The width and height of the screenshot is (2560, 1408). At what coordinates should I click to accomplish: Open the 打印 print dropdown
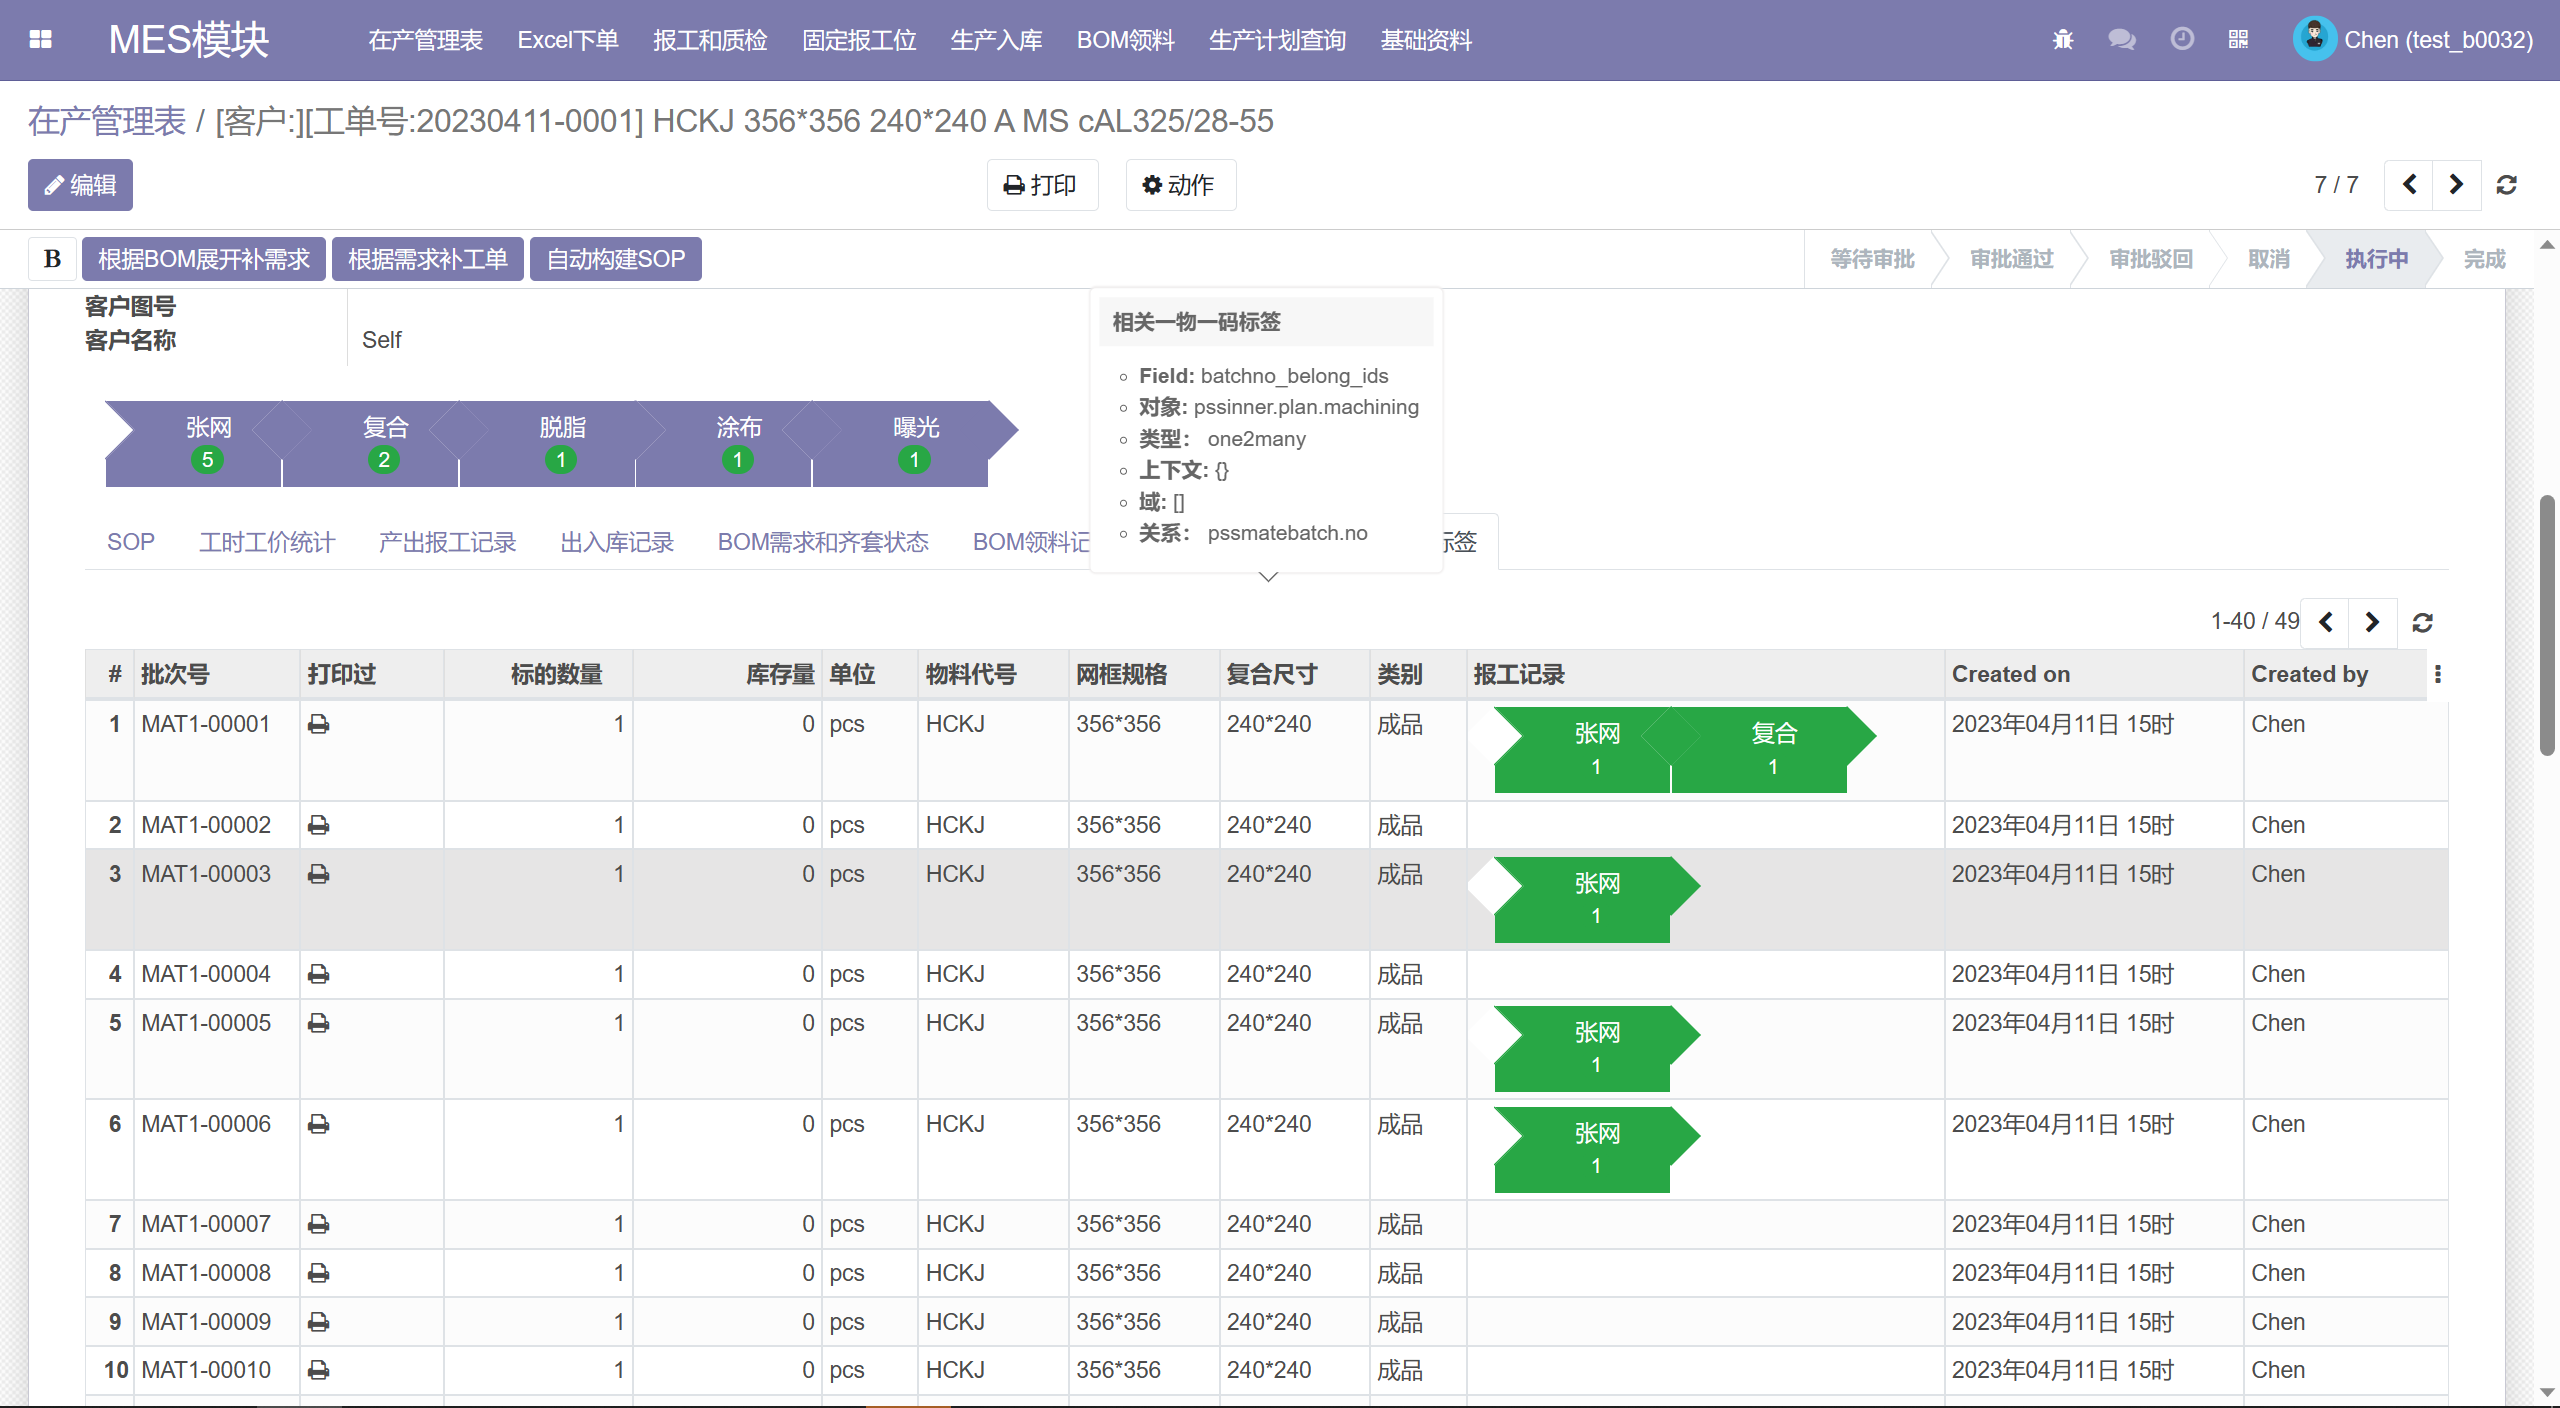[x=1042, y=185]
